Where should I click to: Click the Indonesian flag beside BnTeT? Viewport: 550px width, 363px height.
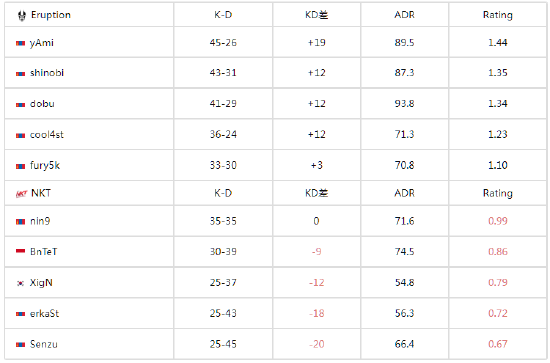(x=20, y=251)
